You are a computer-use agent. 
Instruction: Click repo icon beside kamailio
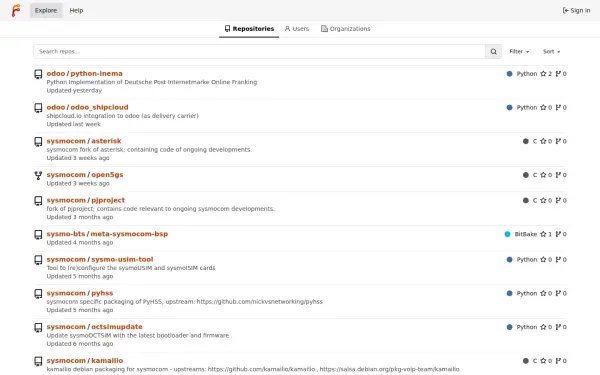tap(38, 361)
